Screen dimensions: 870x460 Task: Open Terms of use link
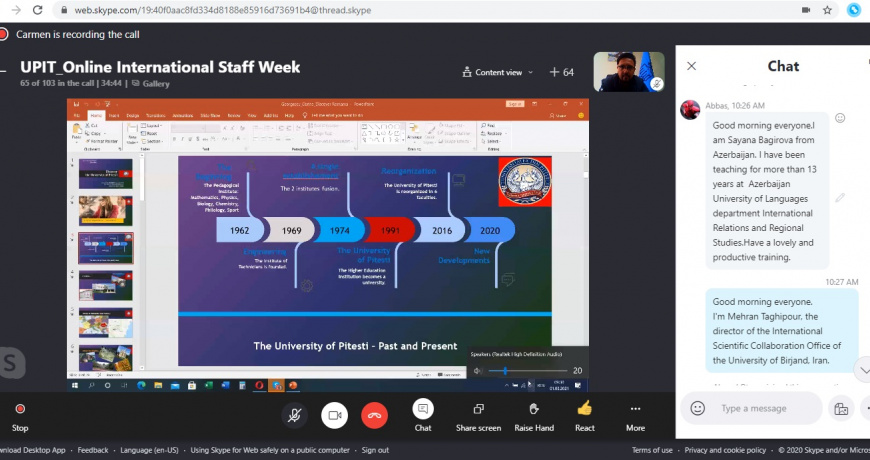652,450
